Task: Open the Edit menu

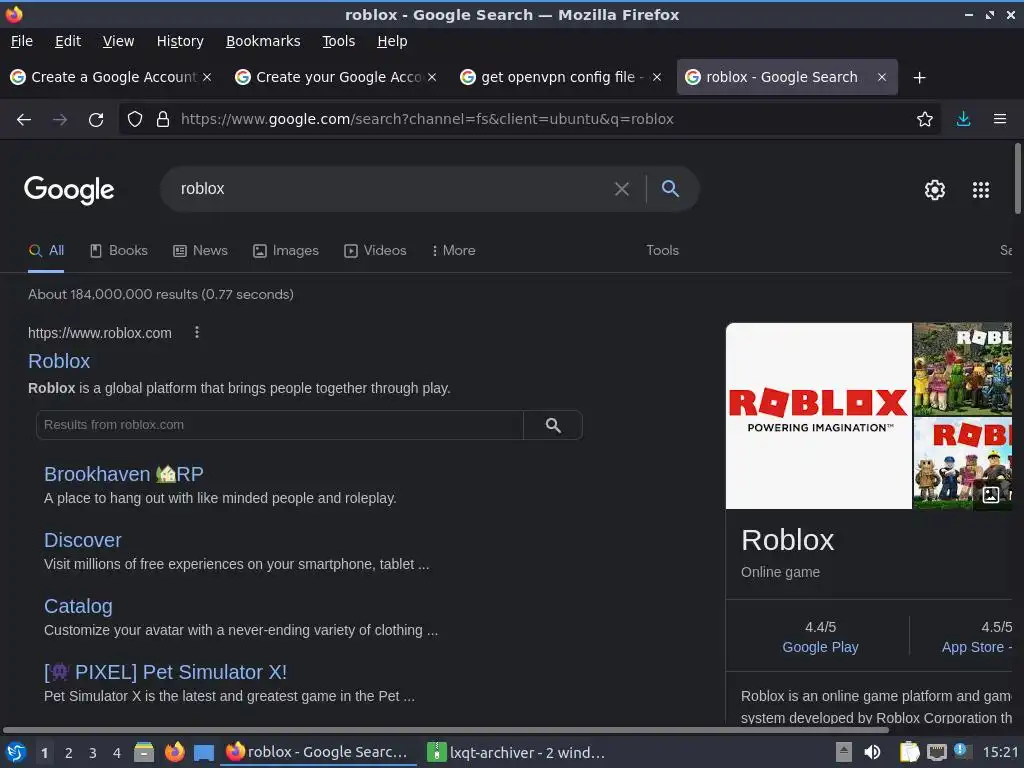Action: (x=68, y=41)
